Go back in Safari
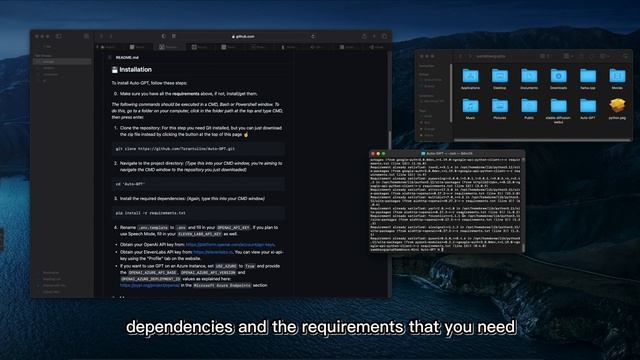Image resolution: width=640 pixels, height=360 pixels. coord(102,36)
